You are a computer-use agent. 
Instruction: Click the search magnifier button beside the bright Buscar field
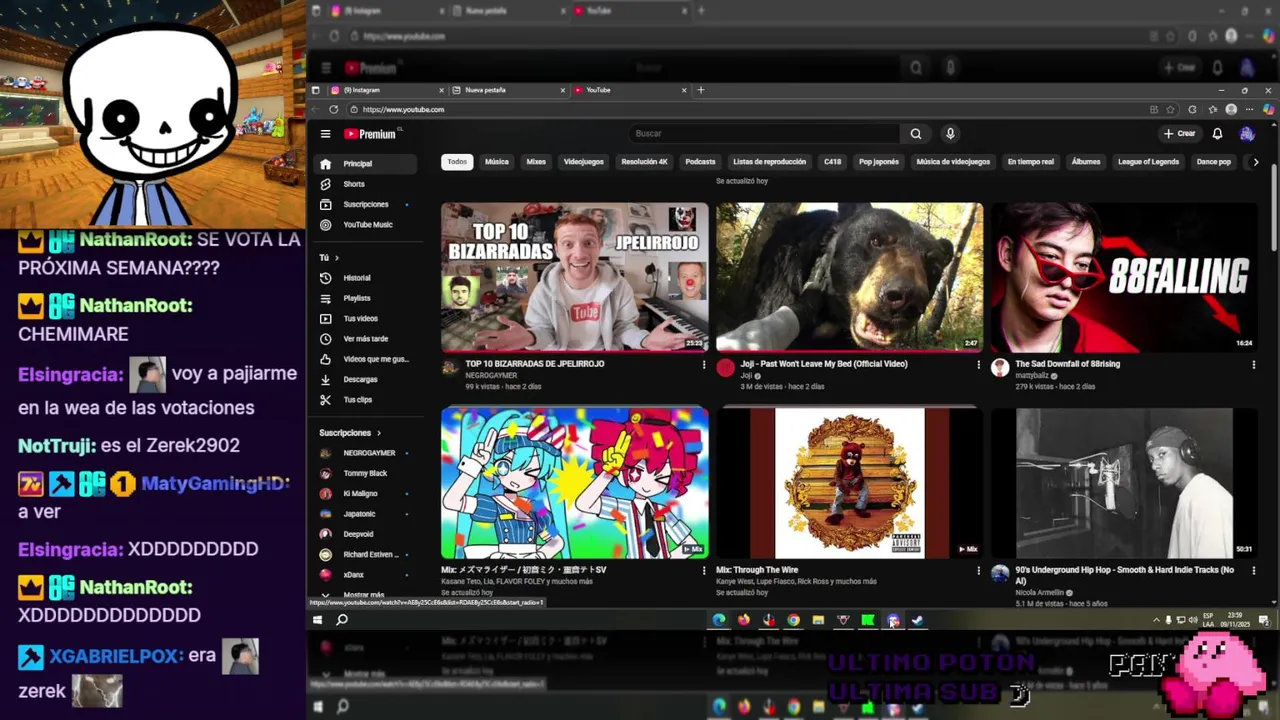pyautogui.click(x=915, y=134)
